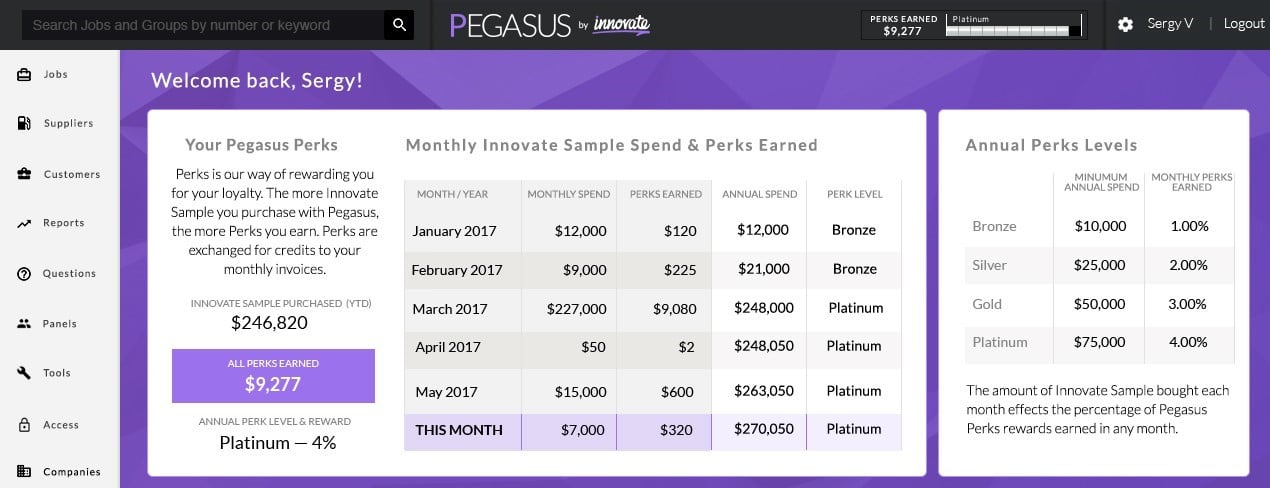Screen dimensions: 1270x488
Task: Click the Access padlock icon
Action: click(24, 425)
